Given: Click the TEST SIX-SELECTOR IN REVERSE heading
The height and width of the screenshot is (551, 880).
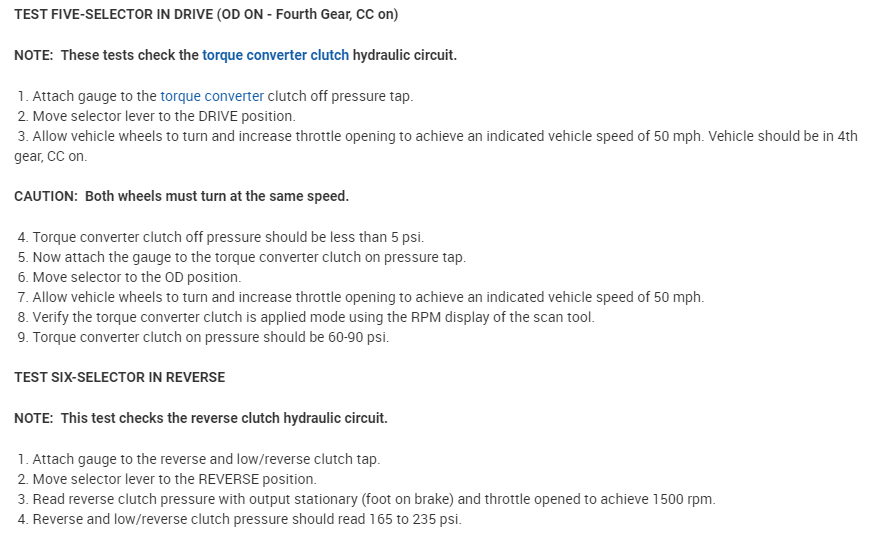Looking at the screenshot, I should point(119,377).
